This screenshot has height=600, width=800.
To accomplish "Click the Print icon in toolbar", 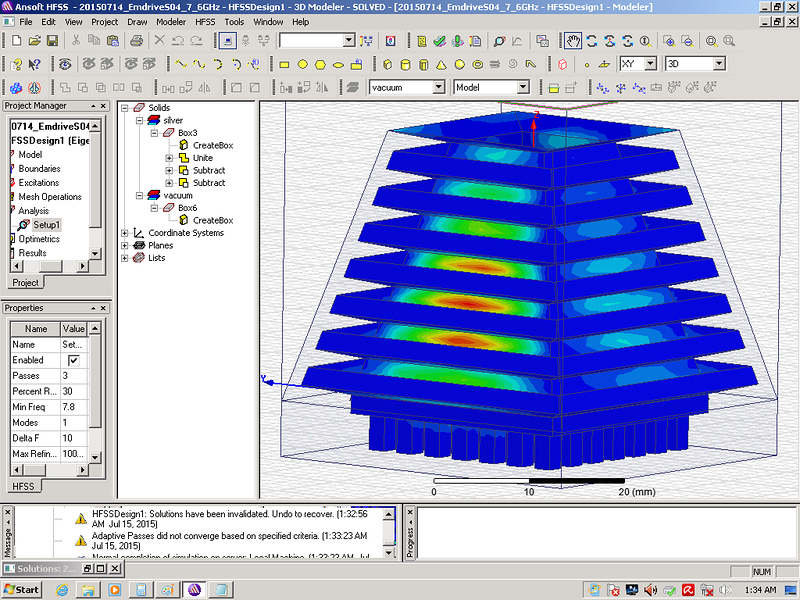I will click(x=137, y=41).
